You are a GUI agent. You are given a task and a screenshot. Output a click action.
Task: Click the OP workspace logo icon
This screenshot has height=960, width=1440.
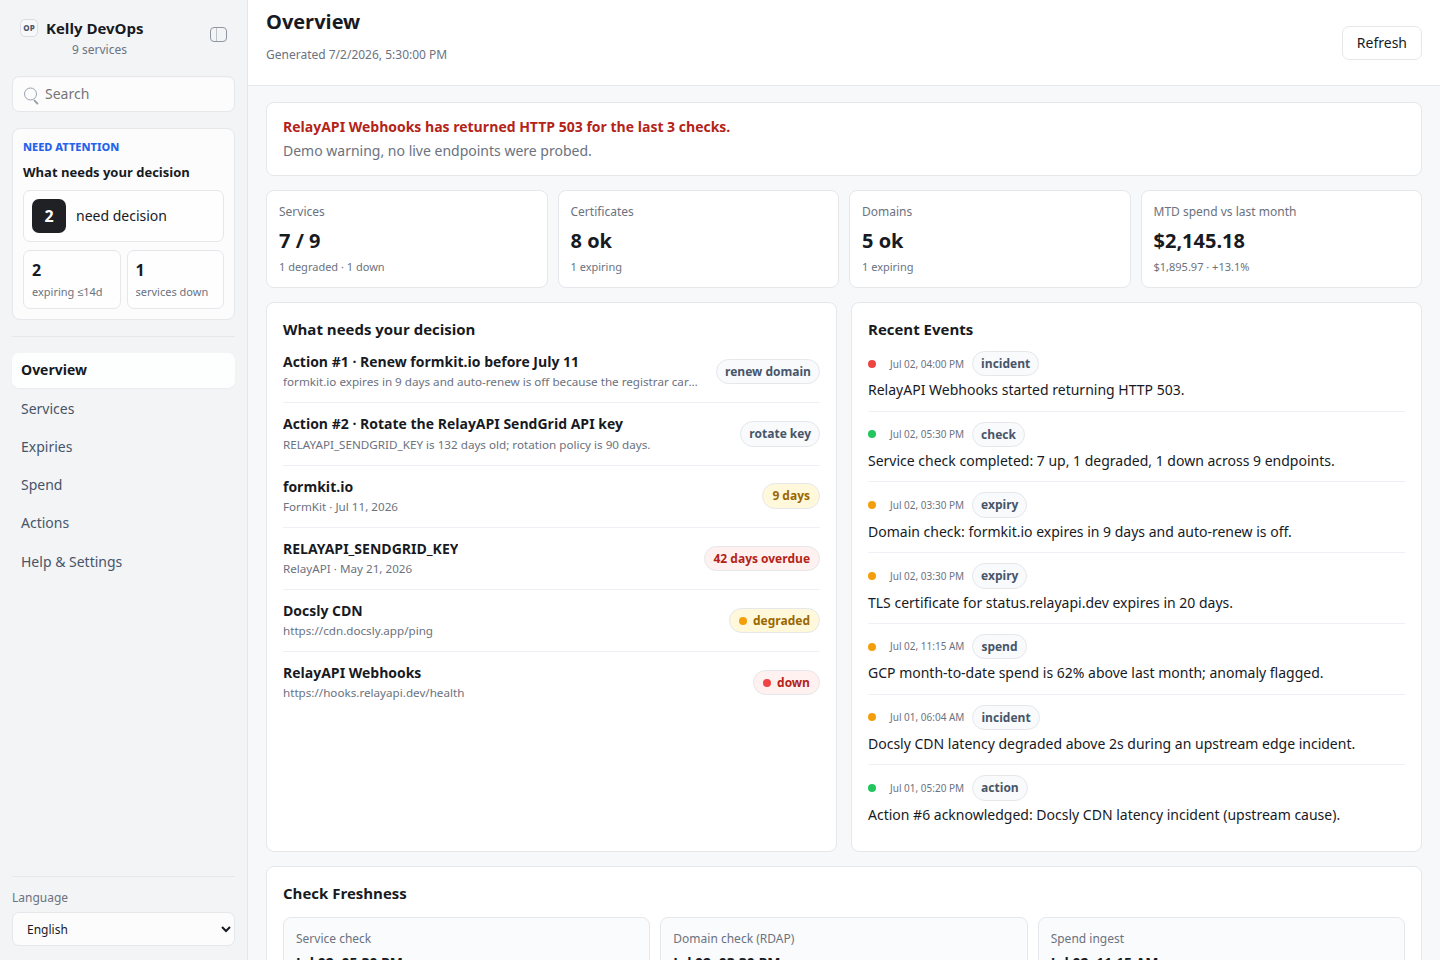point(29,28)
